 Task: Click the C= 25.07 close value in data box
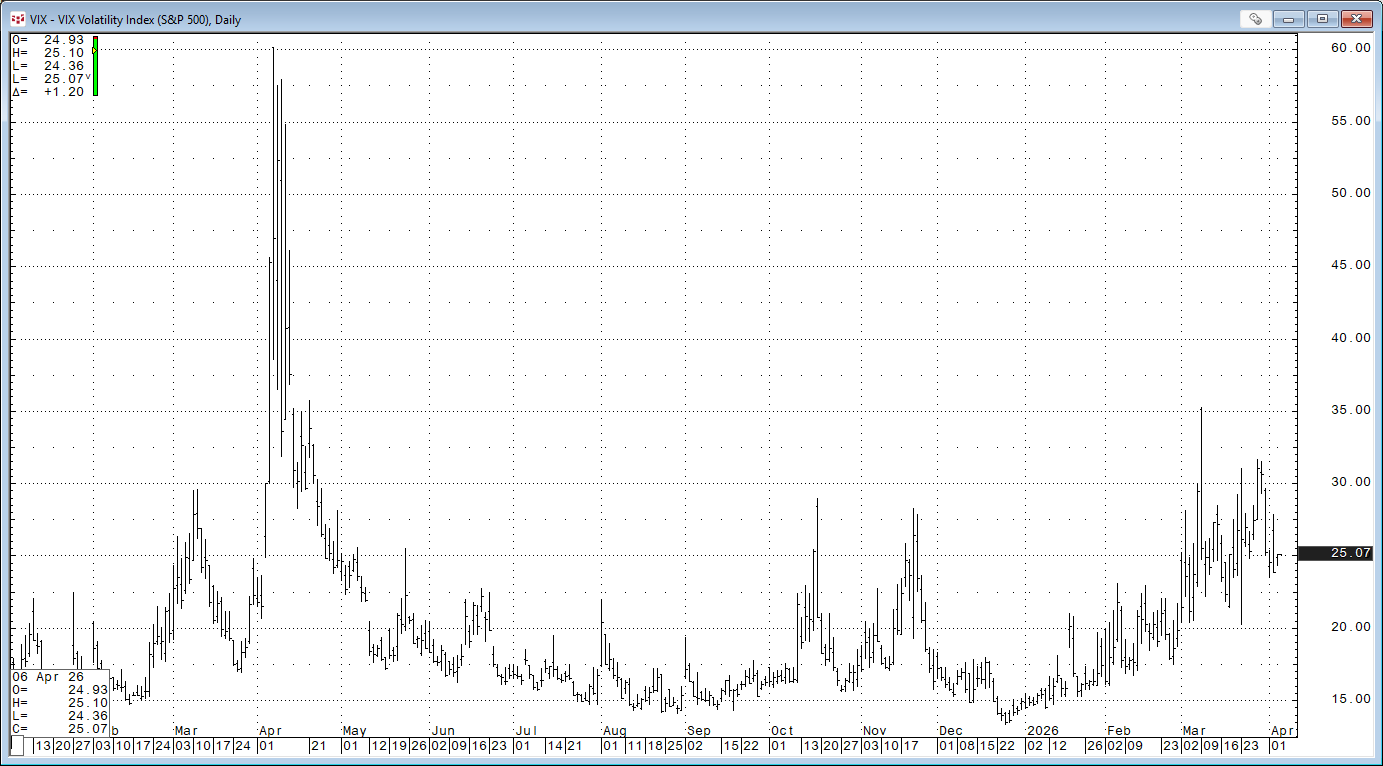click(x=60, y=729)
